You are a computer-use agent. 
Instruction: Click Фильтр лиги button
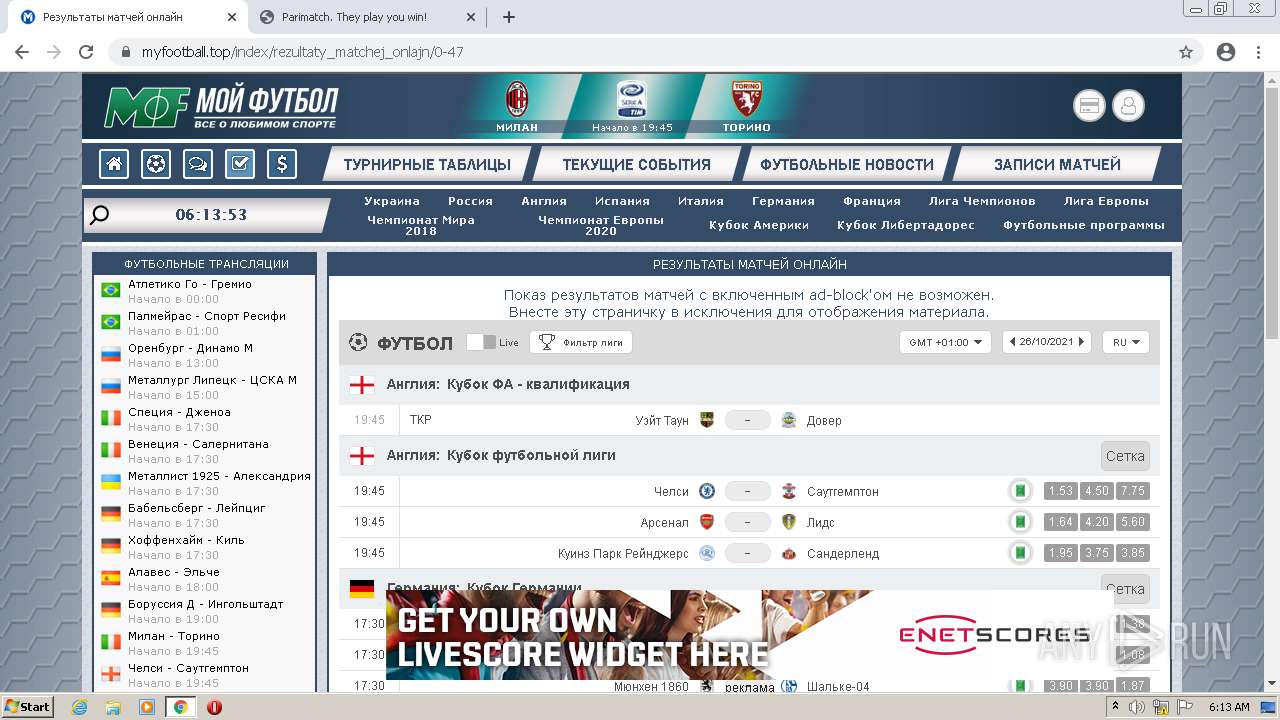(581, 342)
